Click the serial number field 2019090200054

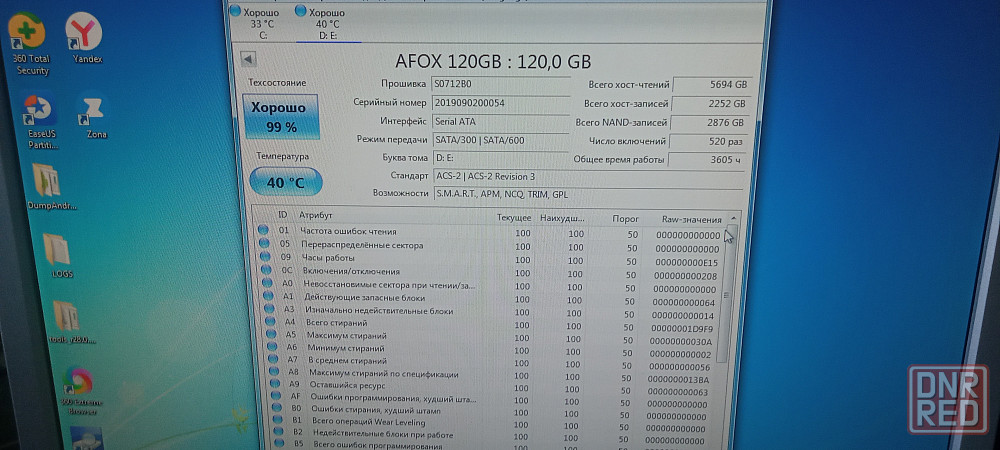pyautogui.click(x=501, y=103)
